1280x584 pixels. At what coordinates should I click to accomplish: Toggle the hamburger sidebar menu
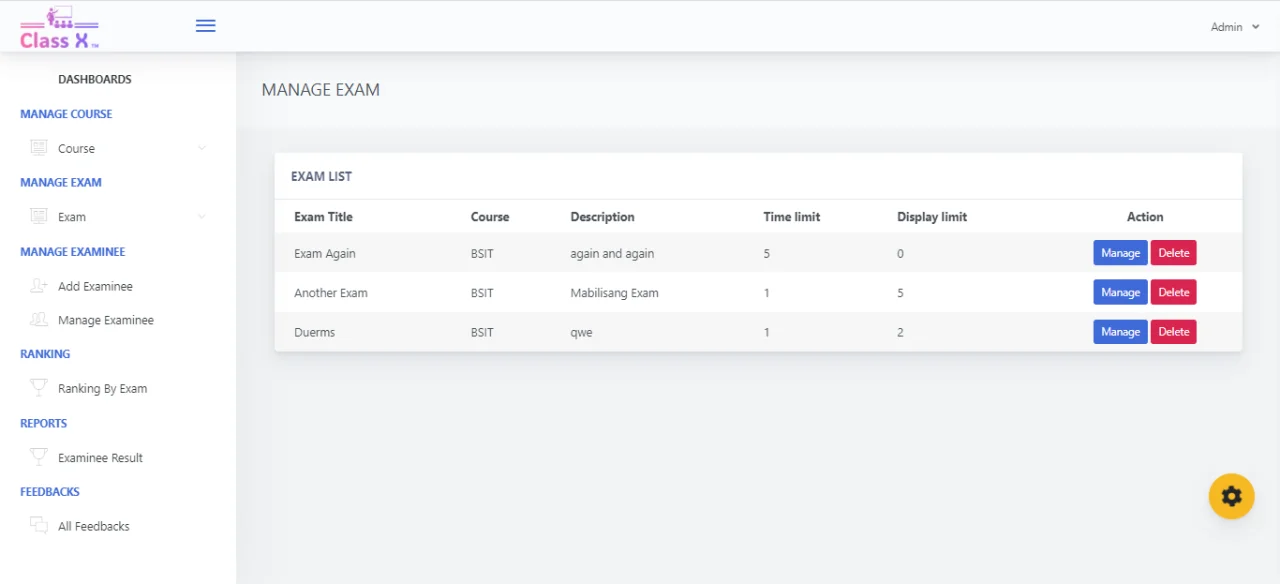[x=205, y=26]
